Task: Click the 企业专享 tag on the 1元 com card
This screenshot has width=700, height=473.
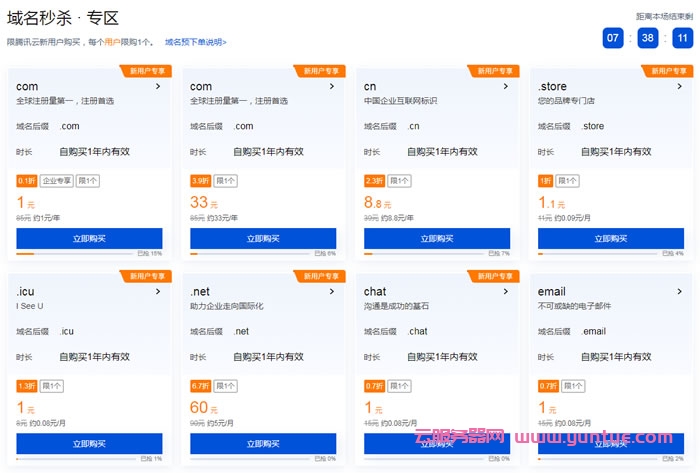Action: [x=57, y=181]
